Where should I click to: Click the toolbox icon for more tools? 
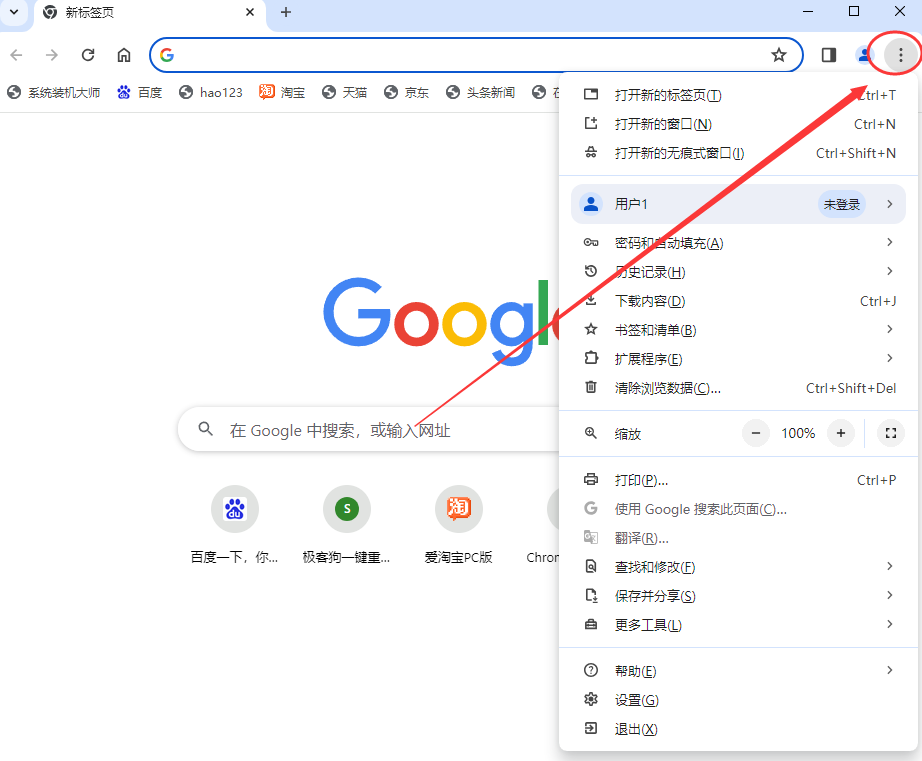(591, 624)
